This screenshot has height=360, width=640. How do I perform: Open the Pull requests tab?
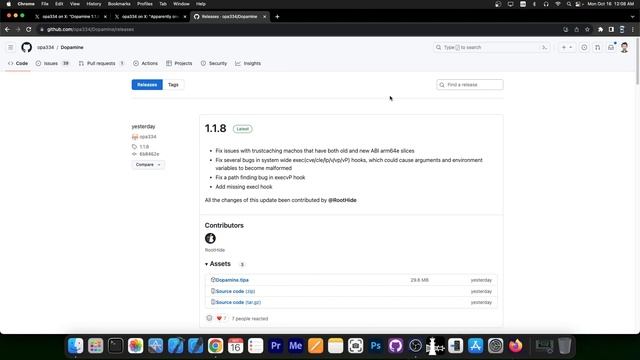tap(101, 63)
